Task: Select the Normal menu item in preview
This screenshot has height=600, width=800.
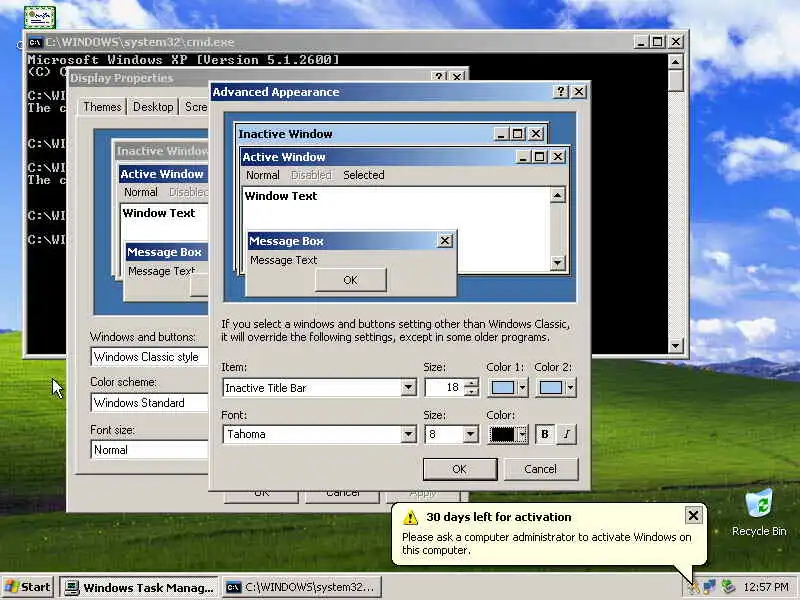Action: pyautogui.click(x=263, y=175)
